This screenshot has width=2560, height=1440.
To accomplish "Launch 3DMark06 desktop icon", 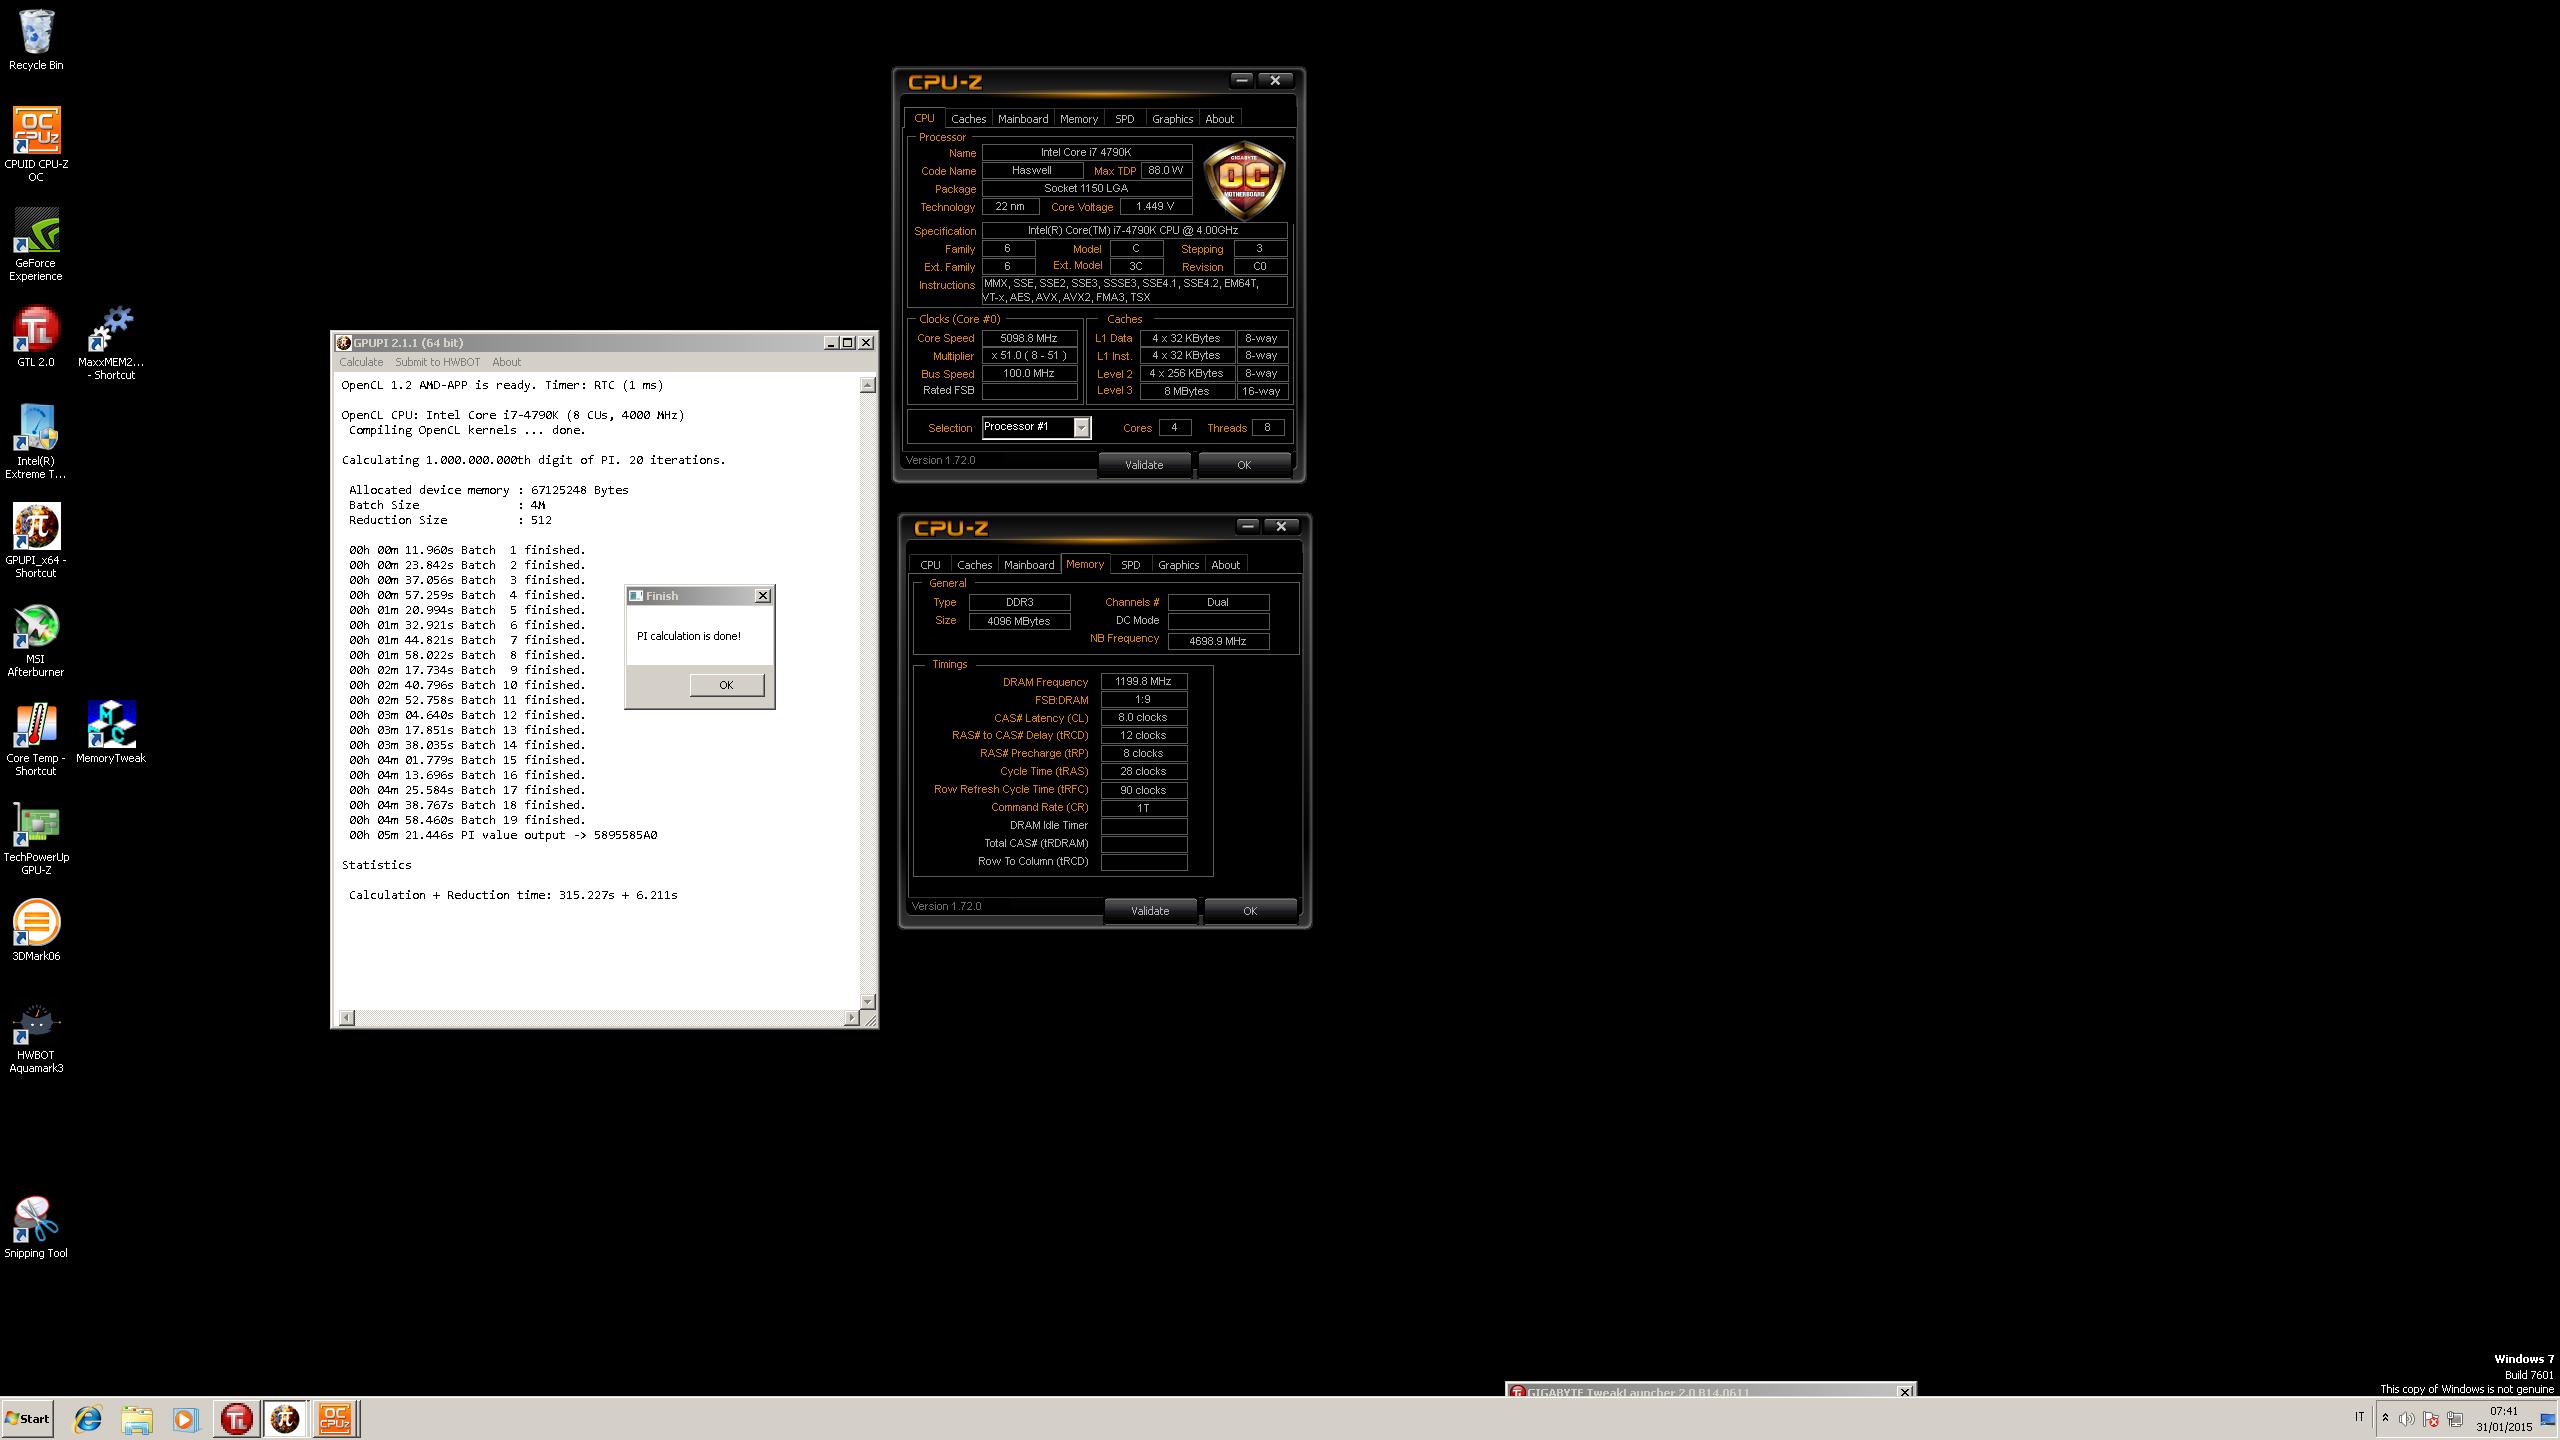I will click(36, 930).
